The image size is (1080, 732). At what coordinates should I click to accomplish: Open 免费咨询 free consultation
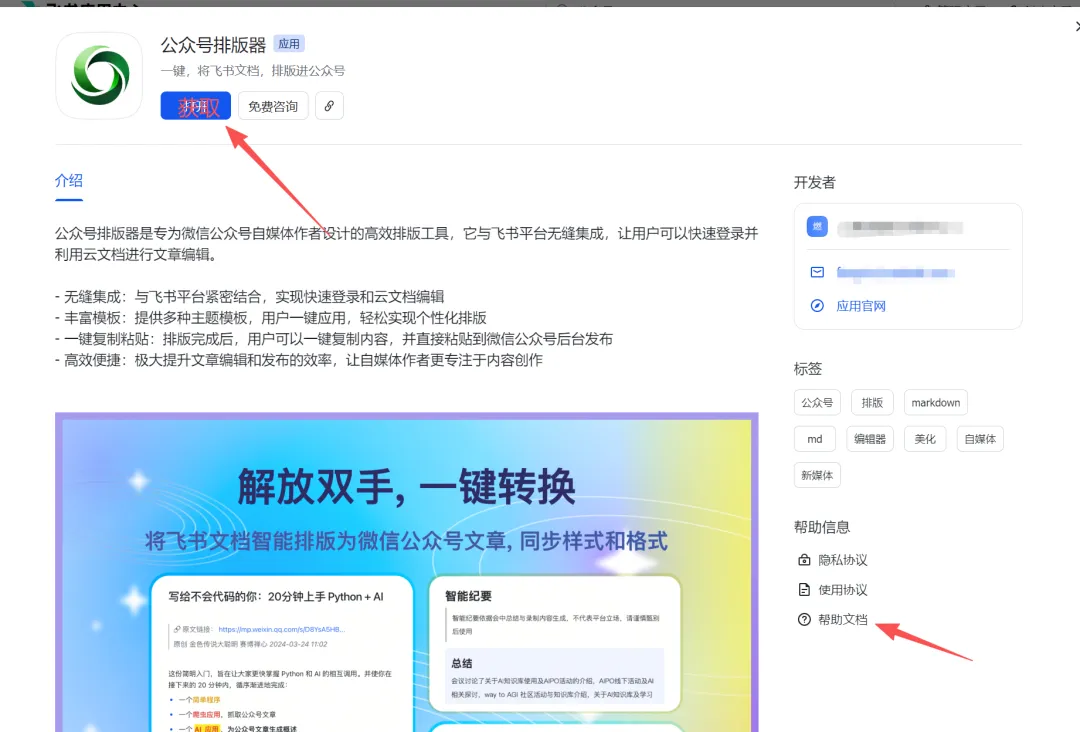click(273, 106)
